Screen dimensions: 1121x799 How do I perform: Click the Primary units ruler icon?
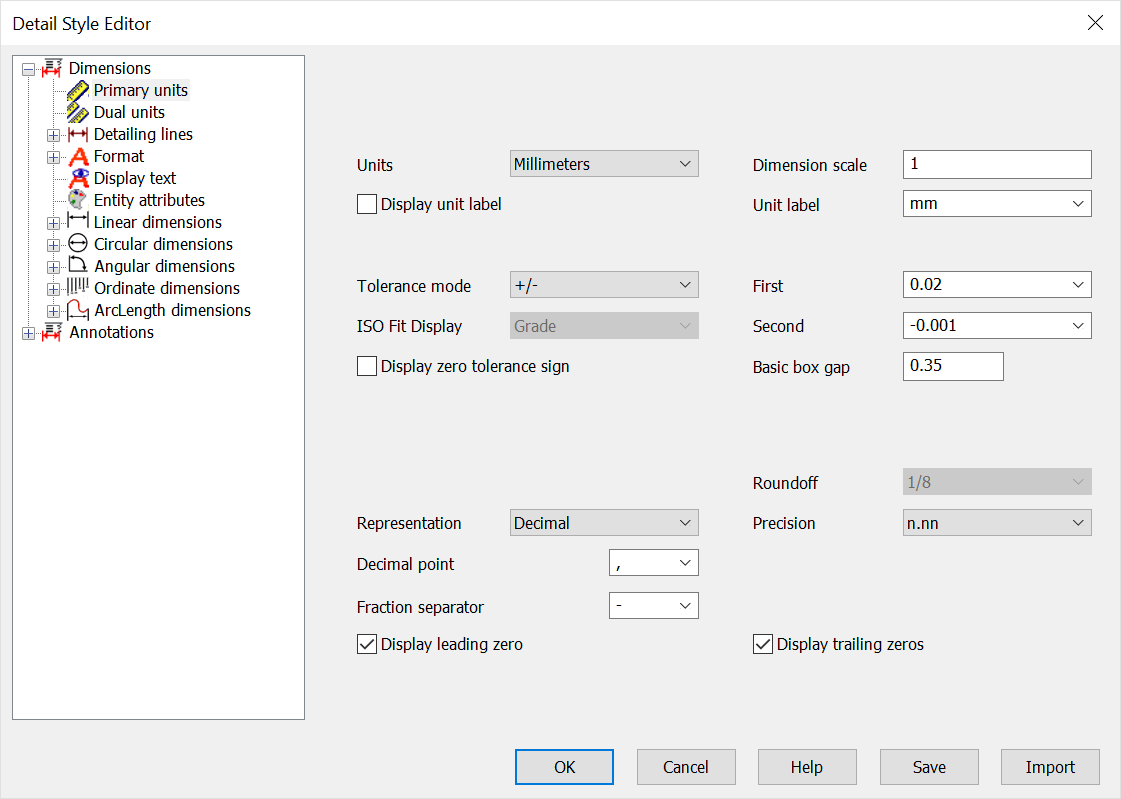tap(78, 90)
